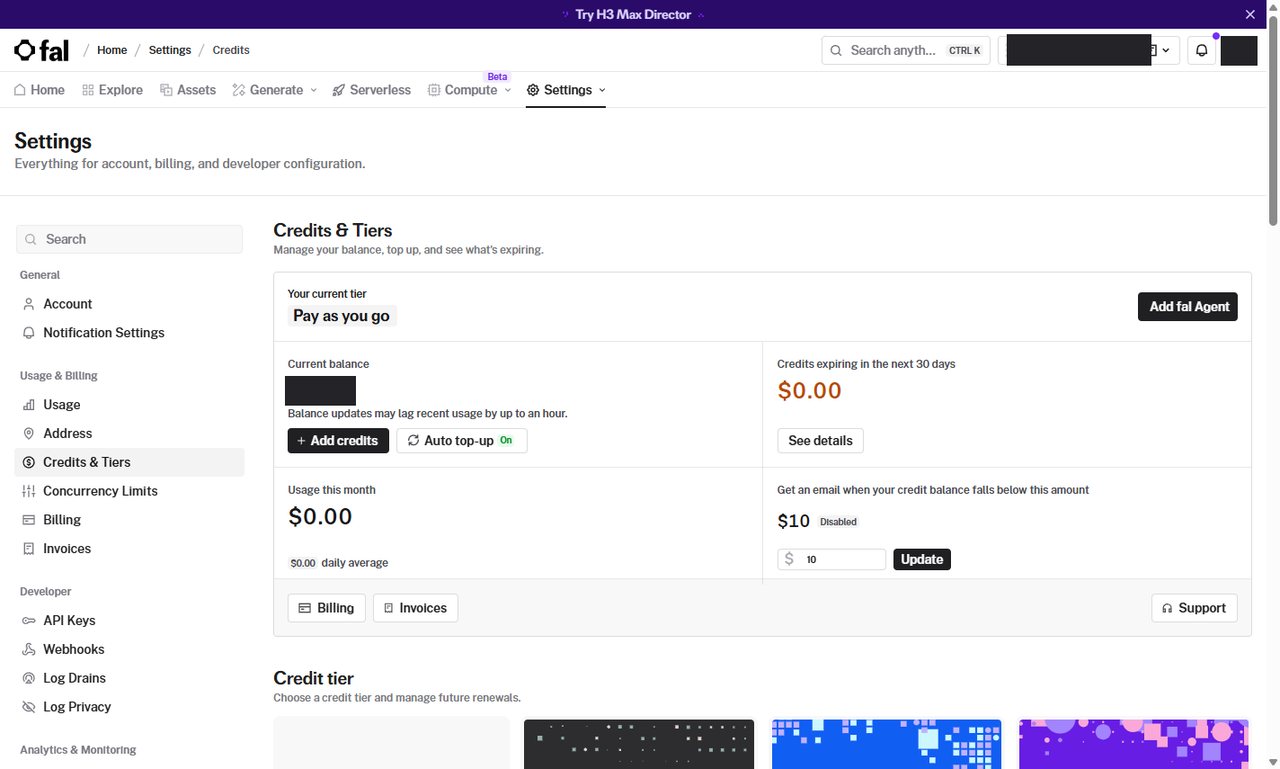Select the purple credit tier card
Viewport: 1280px width, 769px height.
click(1134, 744)
